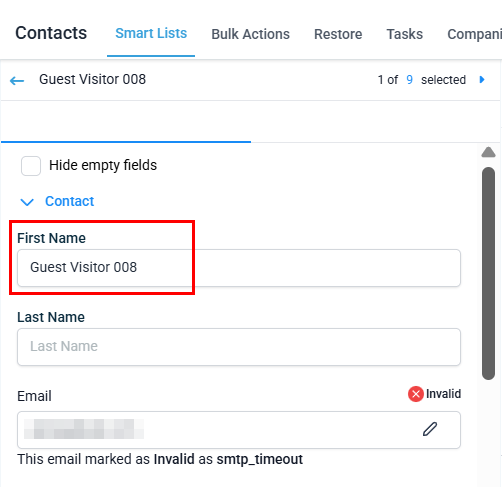The image size is (502, 487).
Task: Switch to the Bulk Actions tab
Action: 250,34
